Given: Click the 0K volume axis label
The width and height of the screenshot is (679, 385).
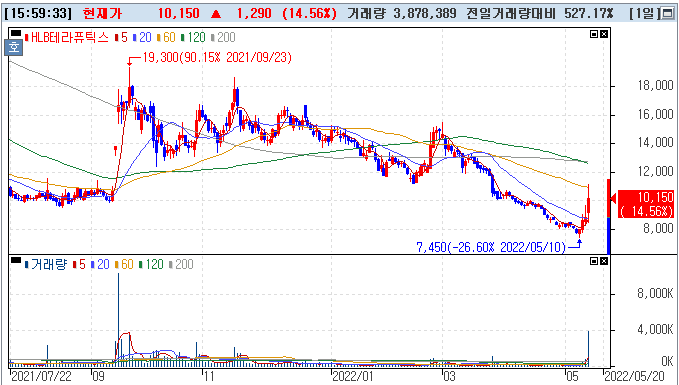Looking at the screenshot, I should [666, 361].
